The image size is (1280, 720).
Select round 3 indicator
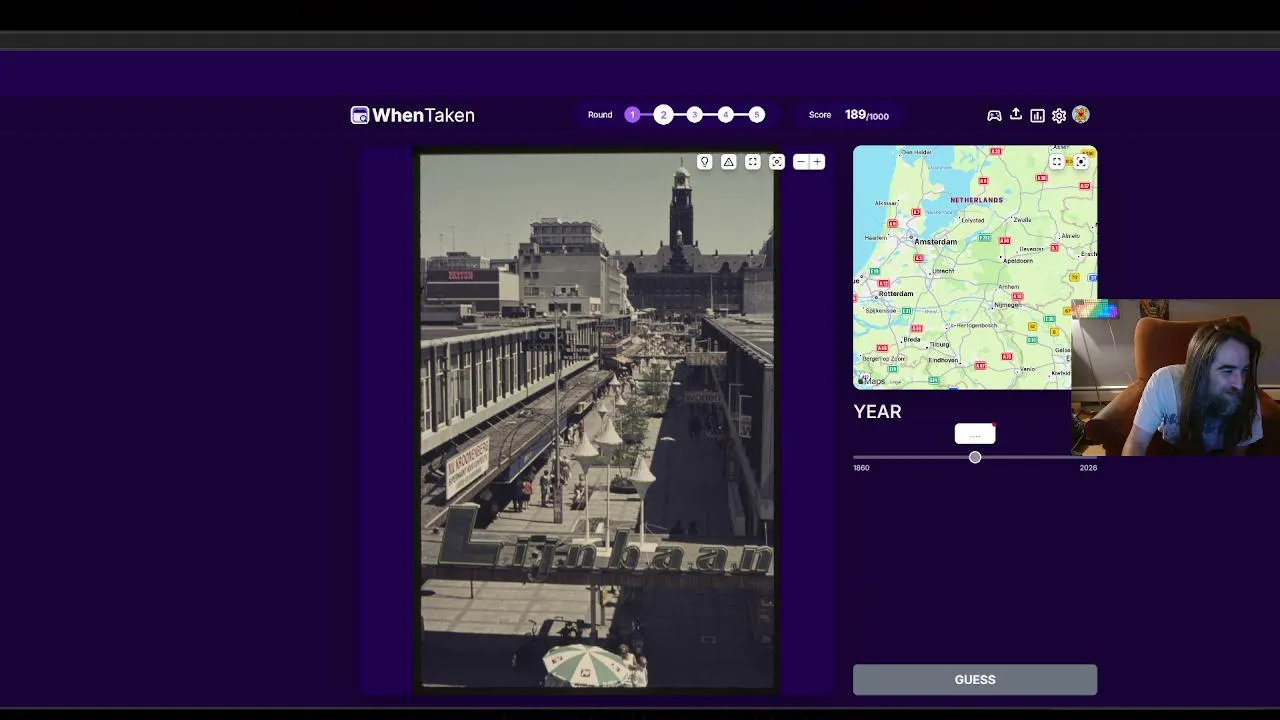click(x=695, y=115)
